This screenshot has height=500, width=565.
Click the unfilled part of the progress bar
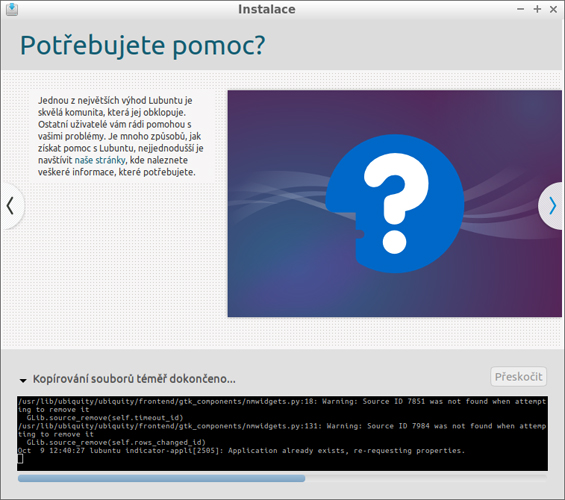click(x=426, y=478)
